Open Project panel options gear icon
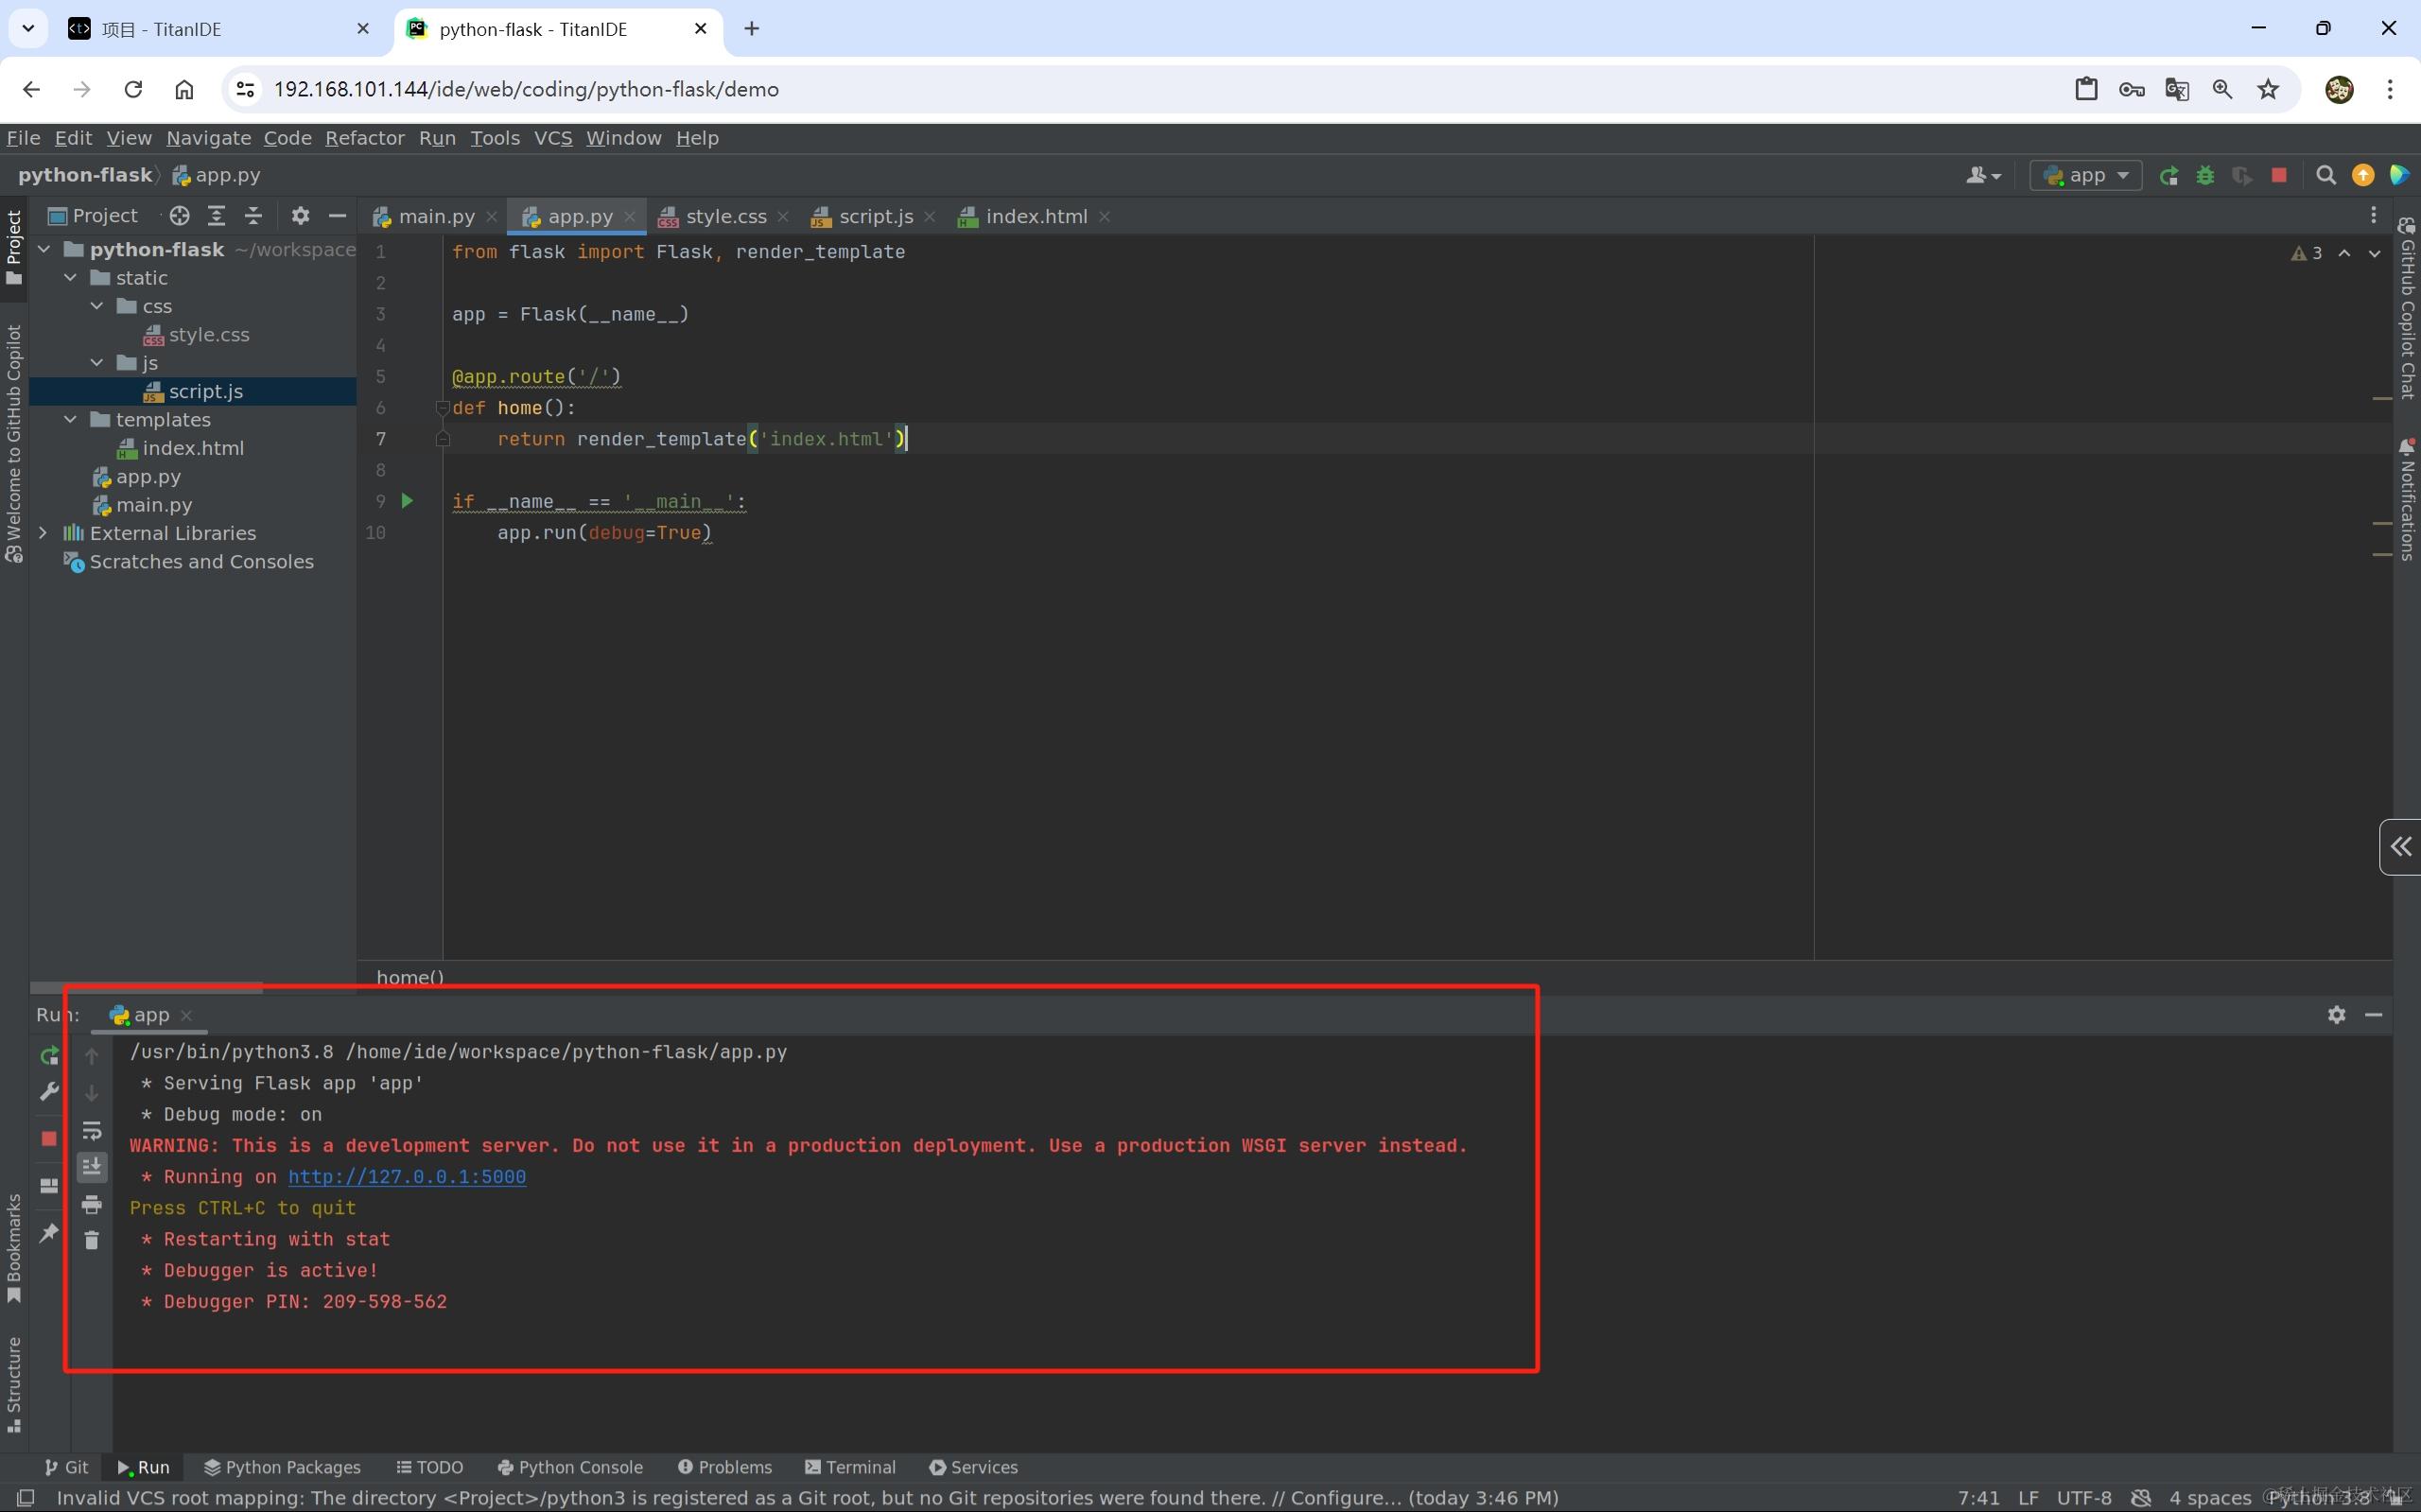Viewport: 2421px width, 1512px height. tap(300, 216)
